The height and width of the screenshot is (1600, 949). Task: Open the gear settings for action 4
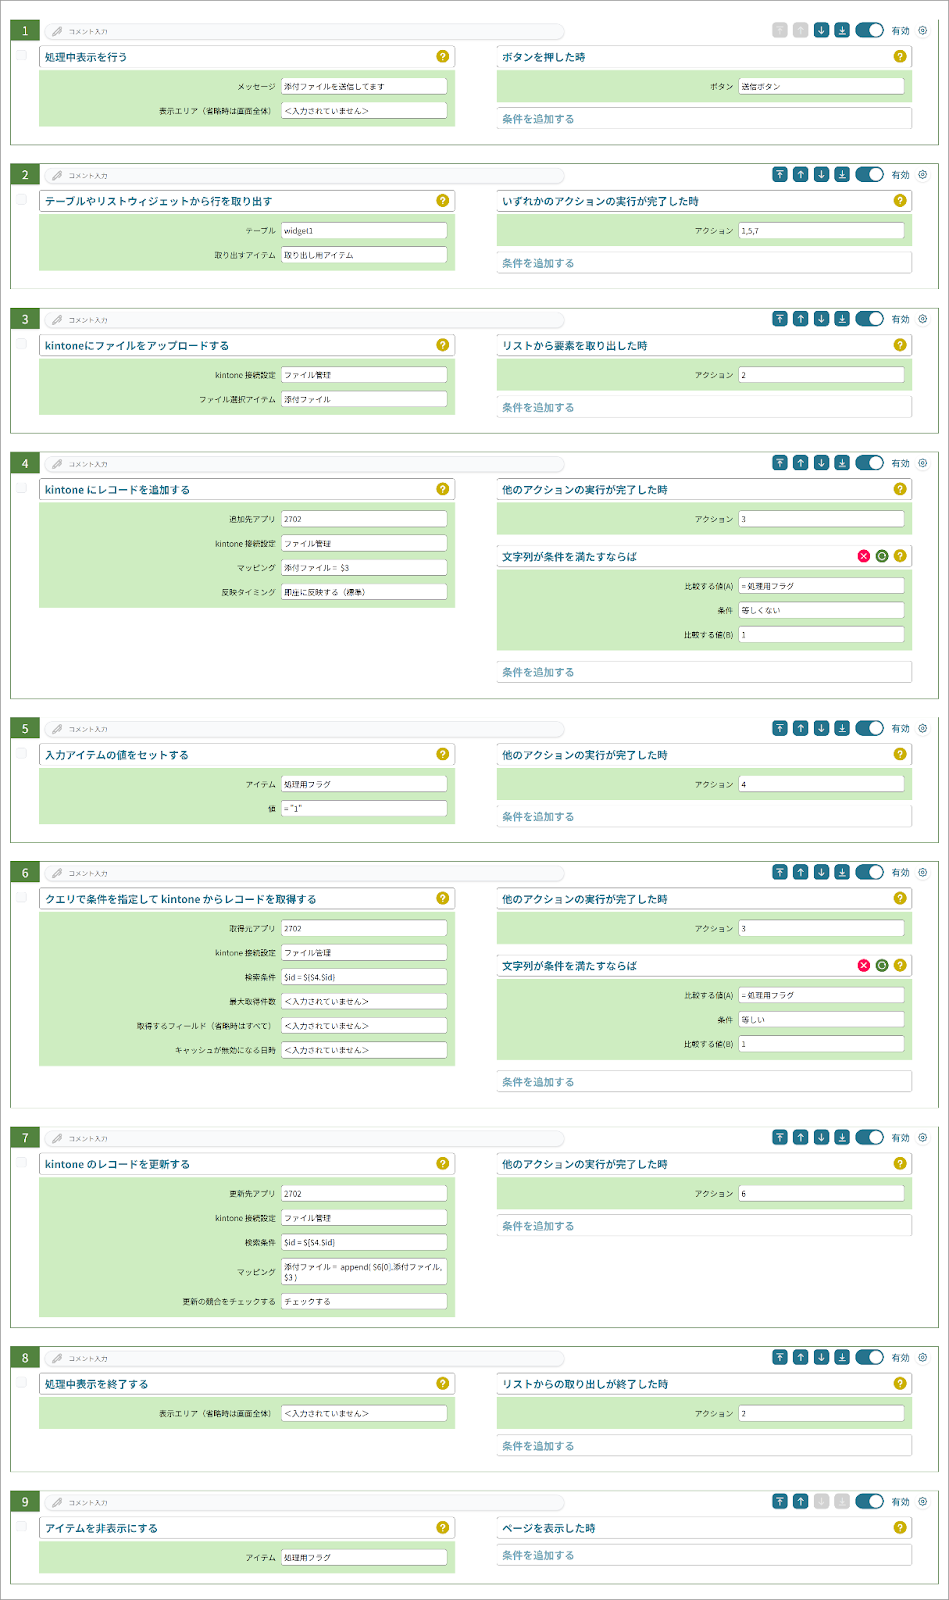pos(923,463)
